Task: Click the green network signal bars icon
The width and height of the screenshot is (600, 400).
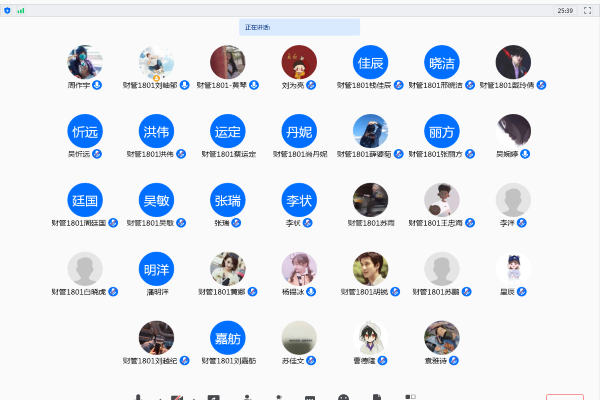Action: coord(21,10)
